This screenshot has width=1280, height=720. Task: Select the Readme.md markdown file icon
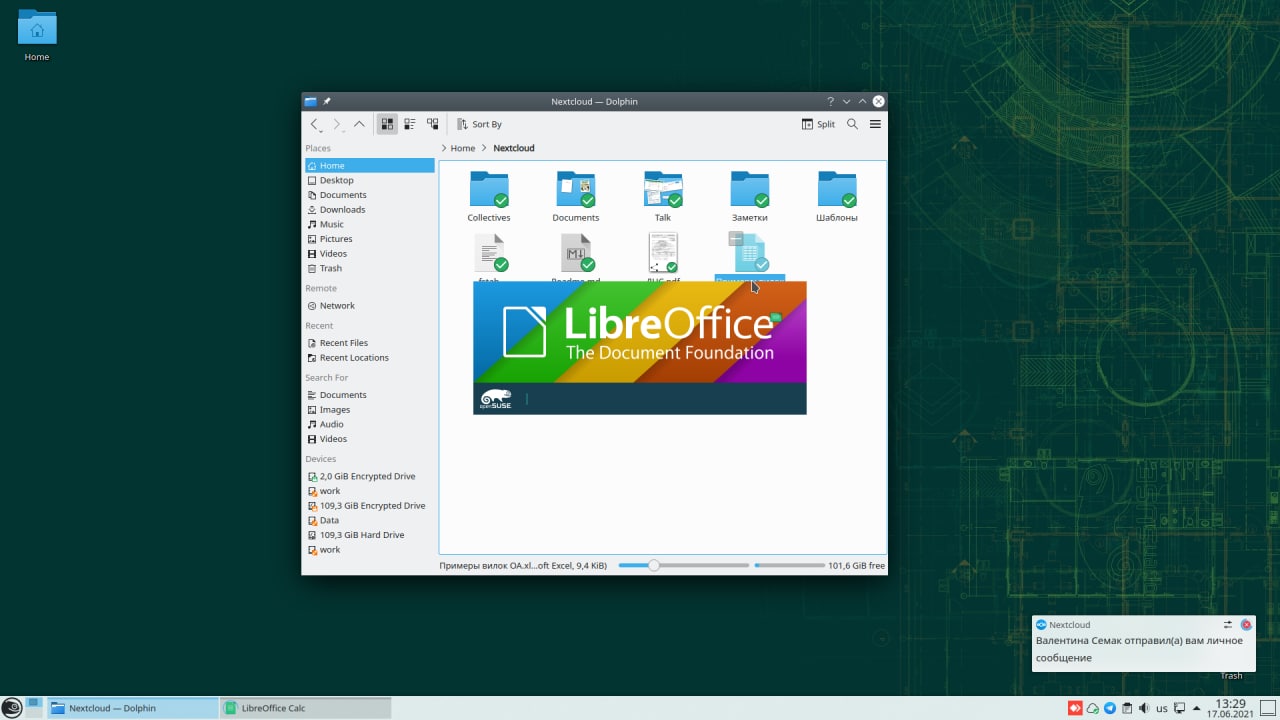[576, 253]
